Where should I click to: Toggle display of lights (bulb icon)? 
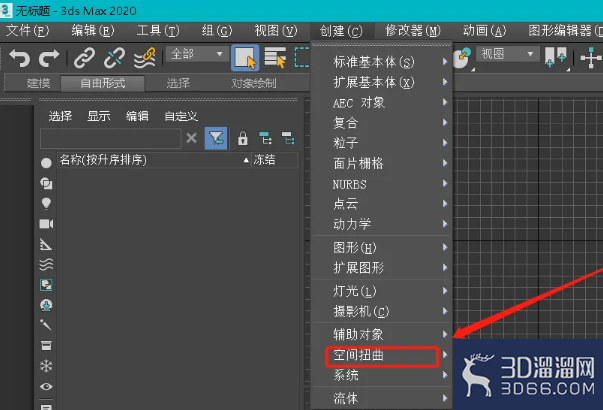tap(46, 203)
